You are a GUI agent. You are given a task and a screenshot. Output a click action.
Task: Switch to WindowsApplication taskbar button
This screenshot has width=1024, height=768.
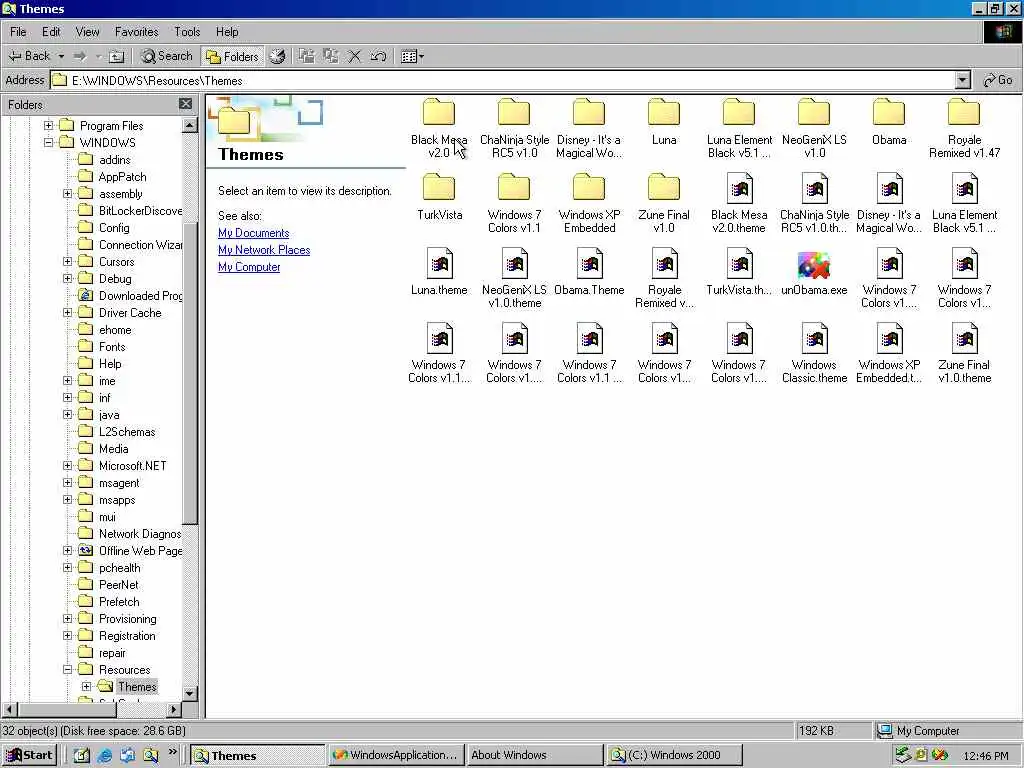[x=396, y=756]
